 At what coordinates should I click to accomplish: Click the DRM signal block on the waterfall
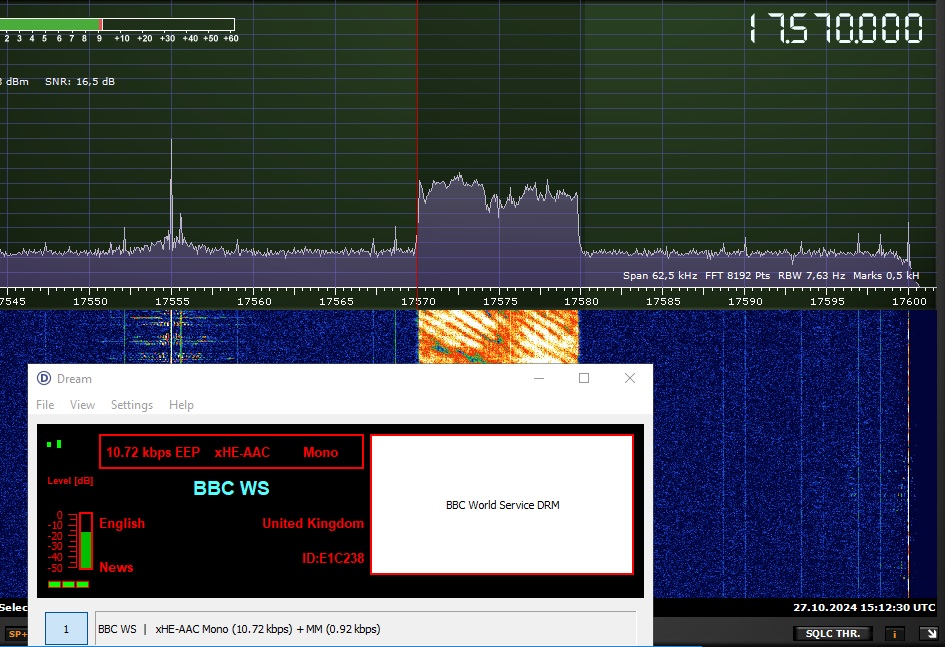[498, 337]
